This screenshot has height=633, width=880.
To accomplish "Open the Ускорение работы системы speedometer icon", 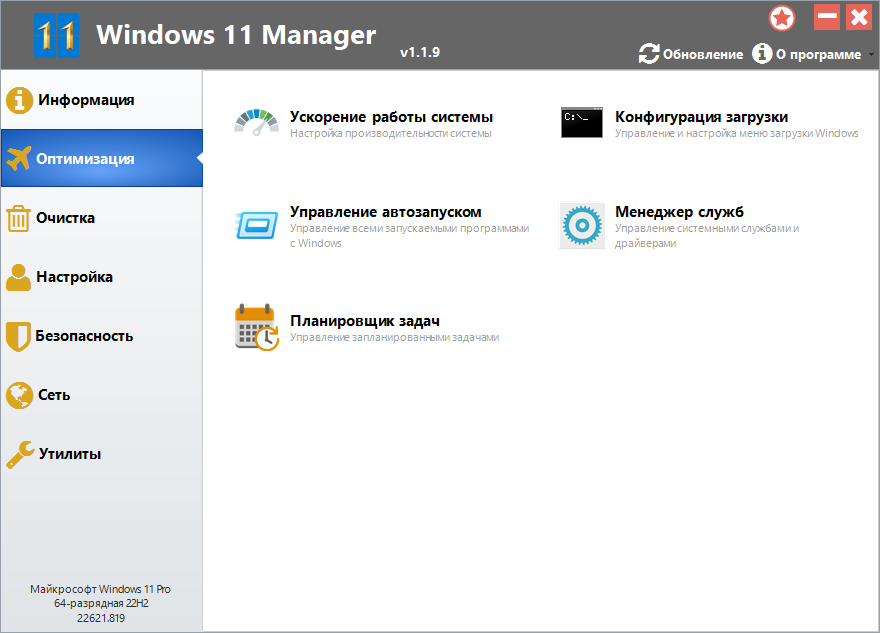I will pyautogui.click(x=258, y=121).
